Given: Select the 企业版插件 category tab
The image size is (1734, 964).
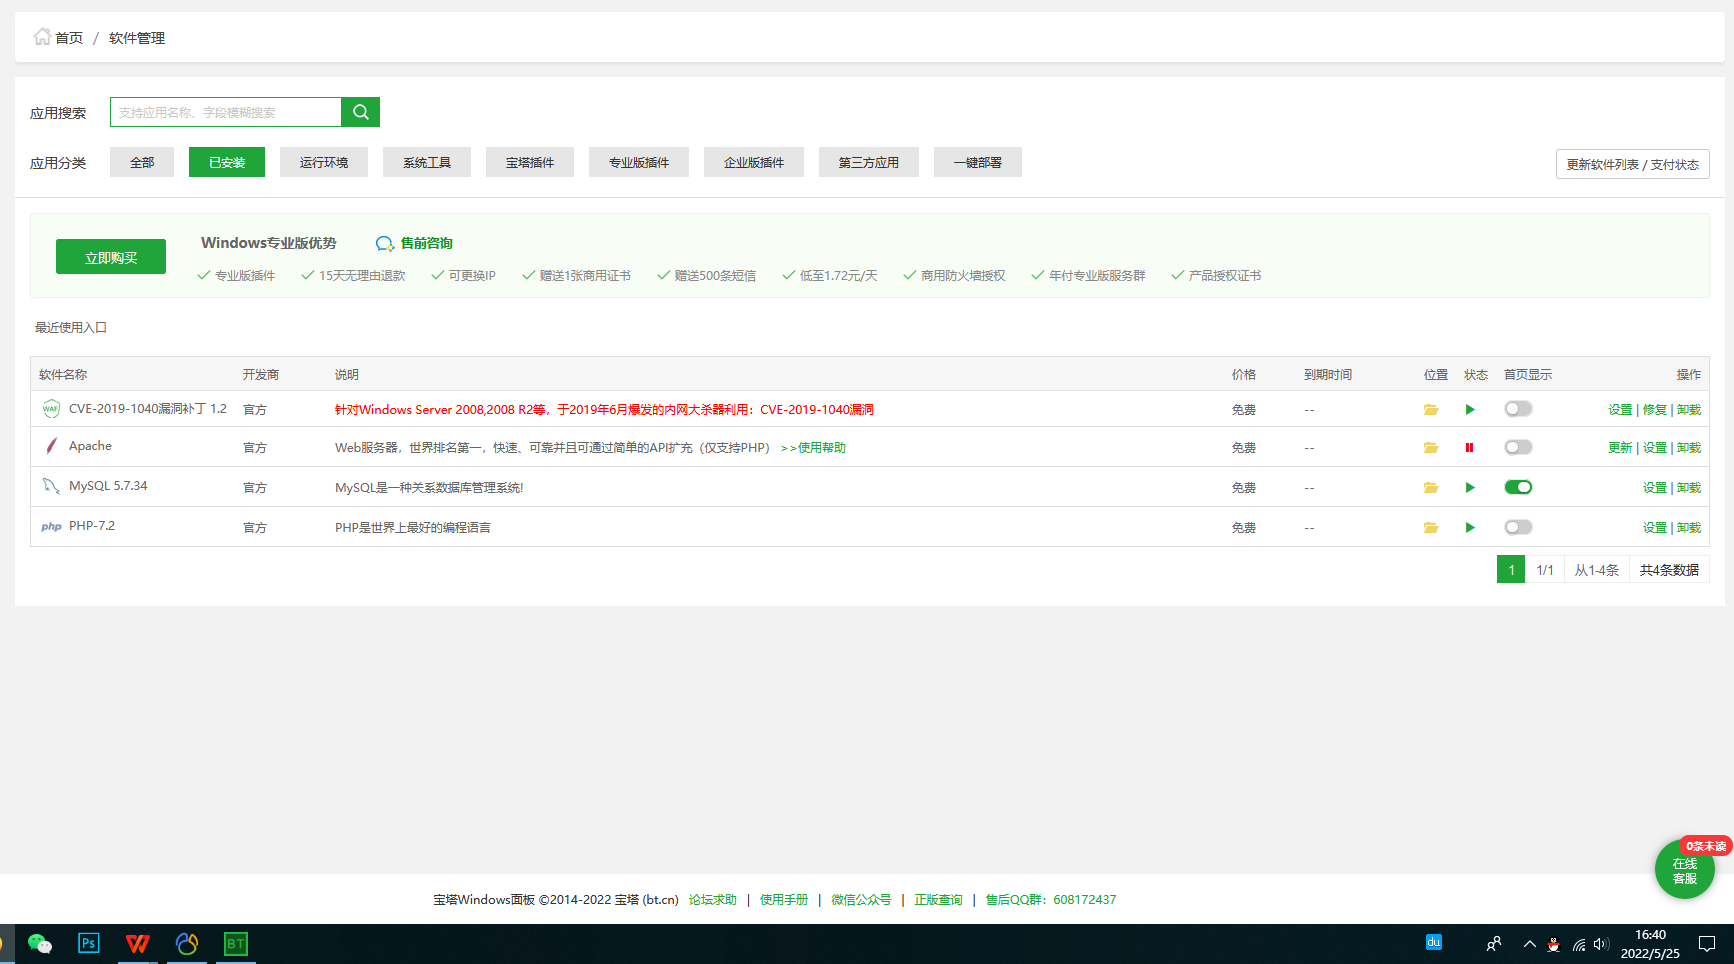Looking at the screenshot, I should tap(754, 162).
